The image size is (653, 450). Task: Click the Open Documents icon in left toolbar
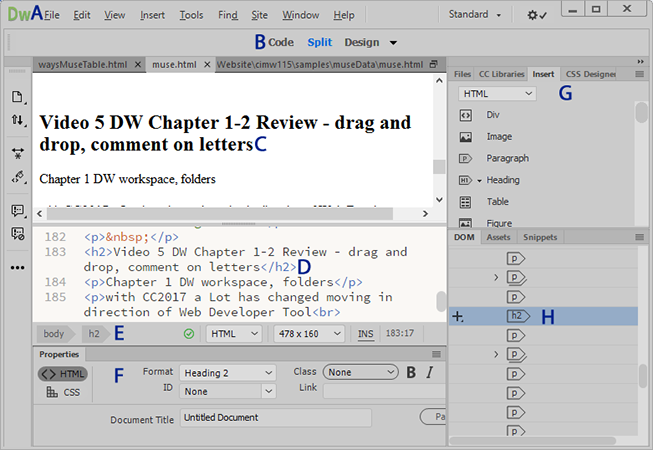[17, 97]
